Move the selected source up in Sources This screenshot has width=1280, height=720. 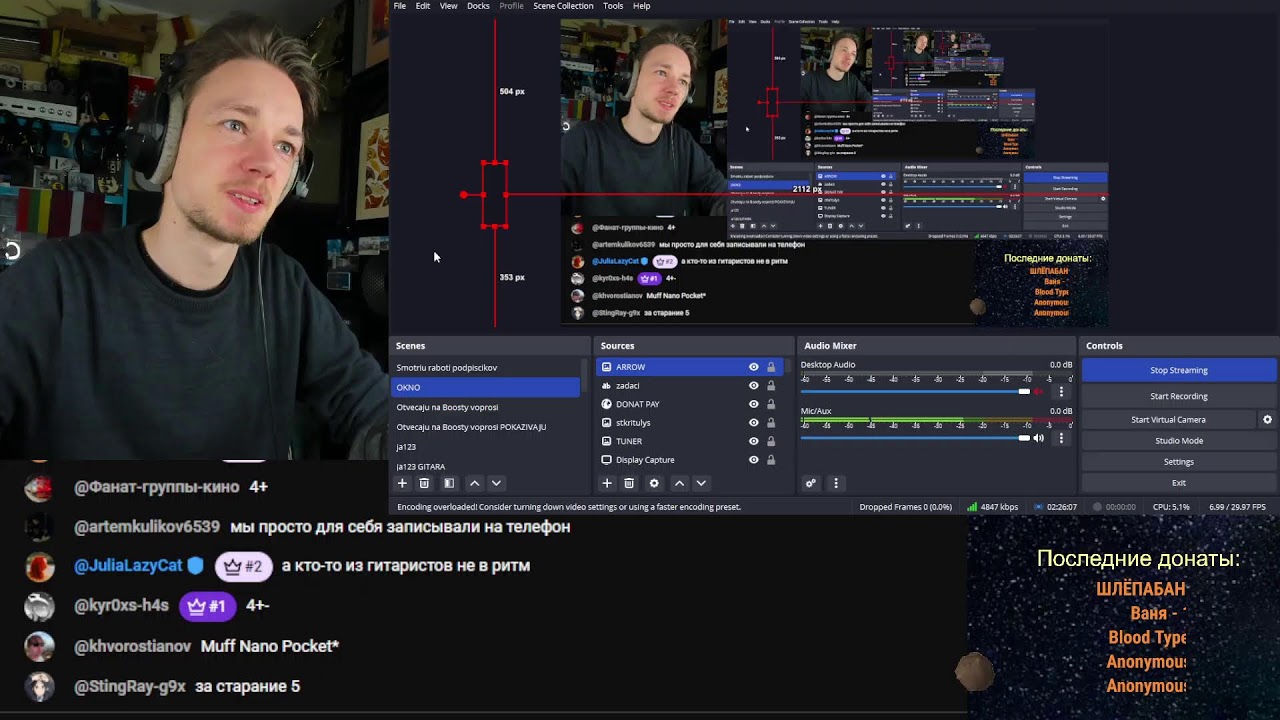pos(679,483)
